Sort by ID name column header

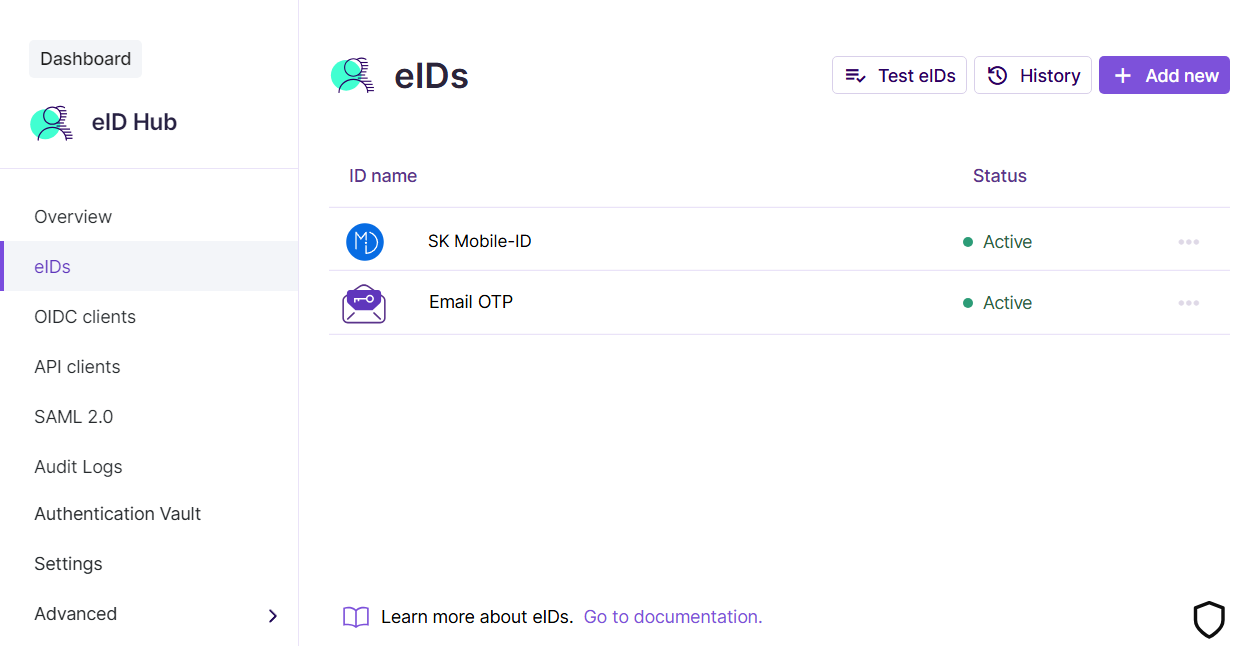(383, 176)
